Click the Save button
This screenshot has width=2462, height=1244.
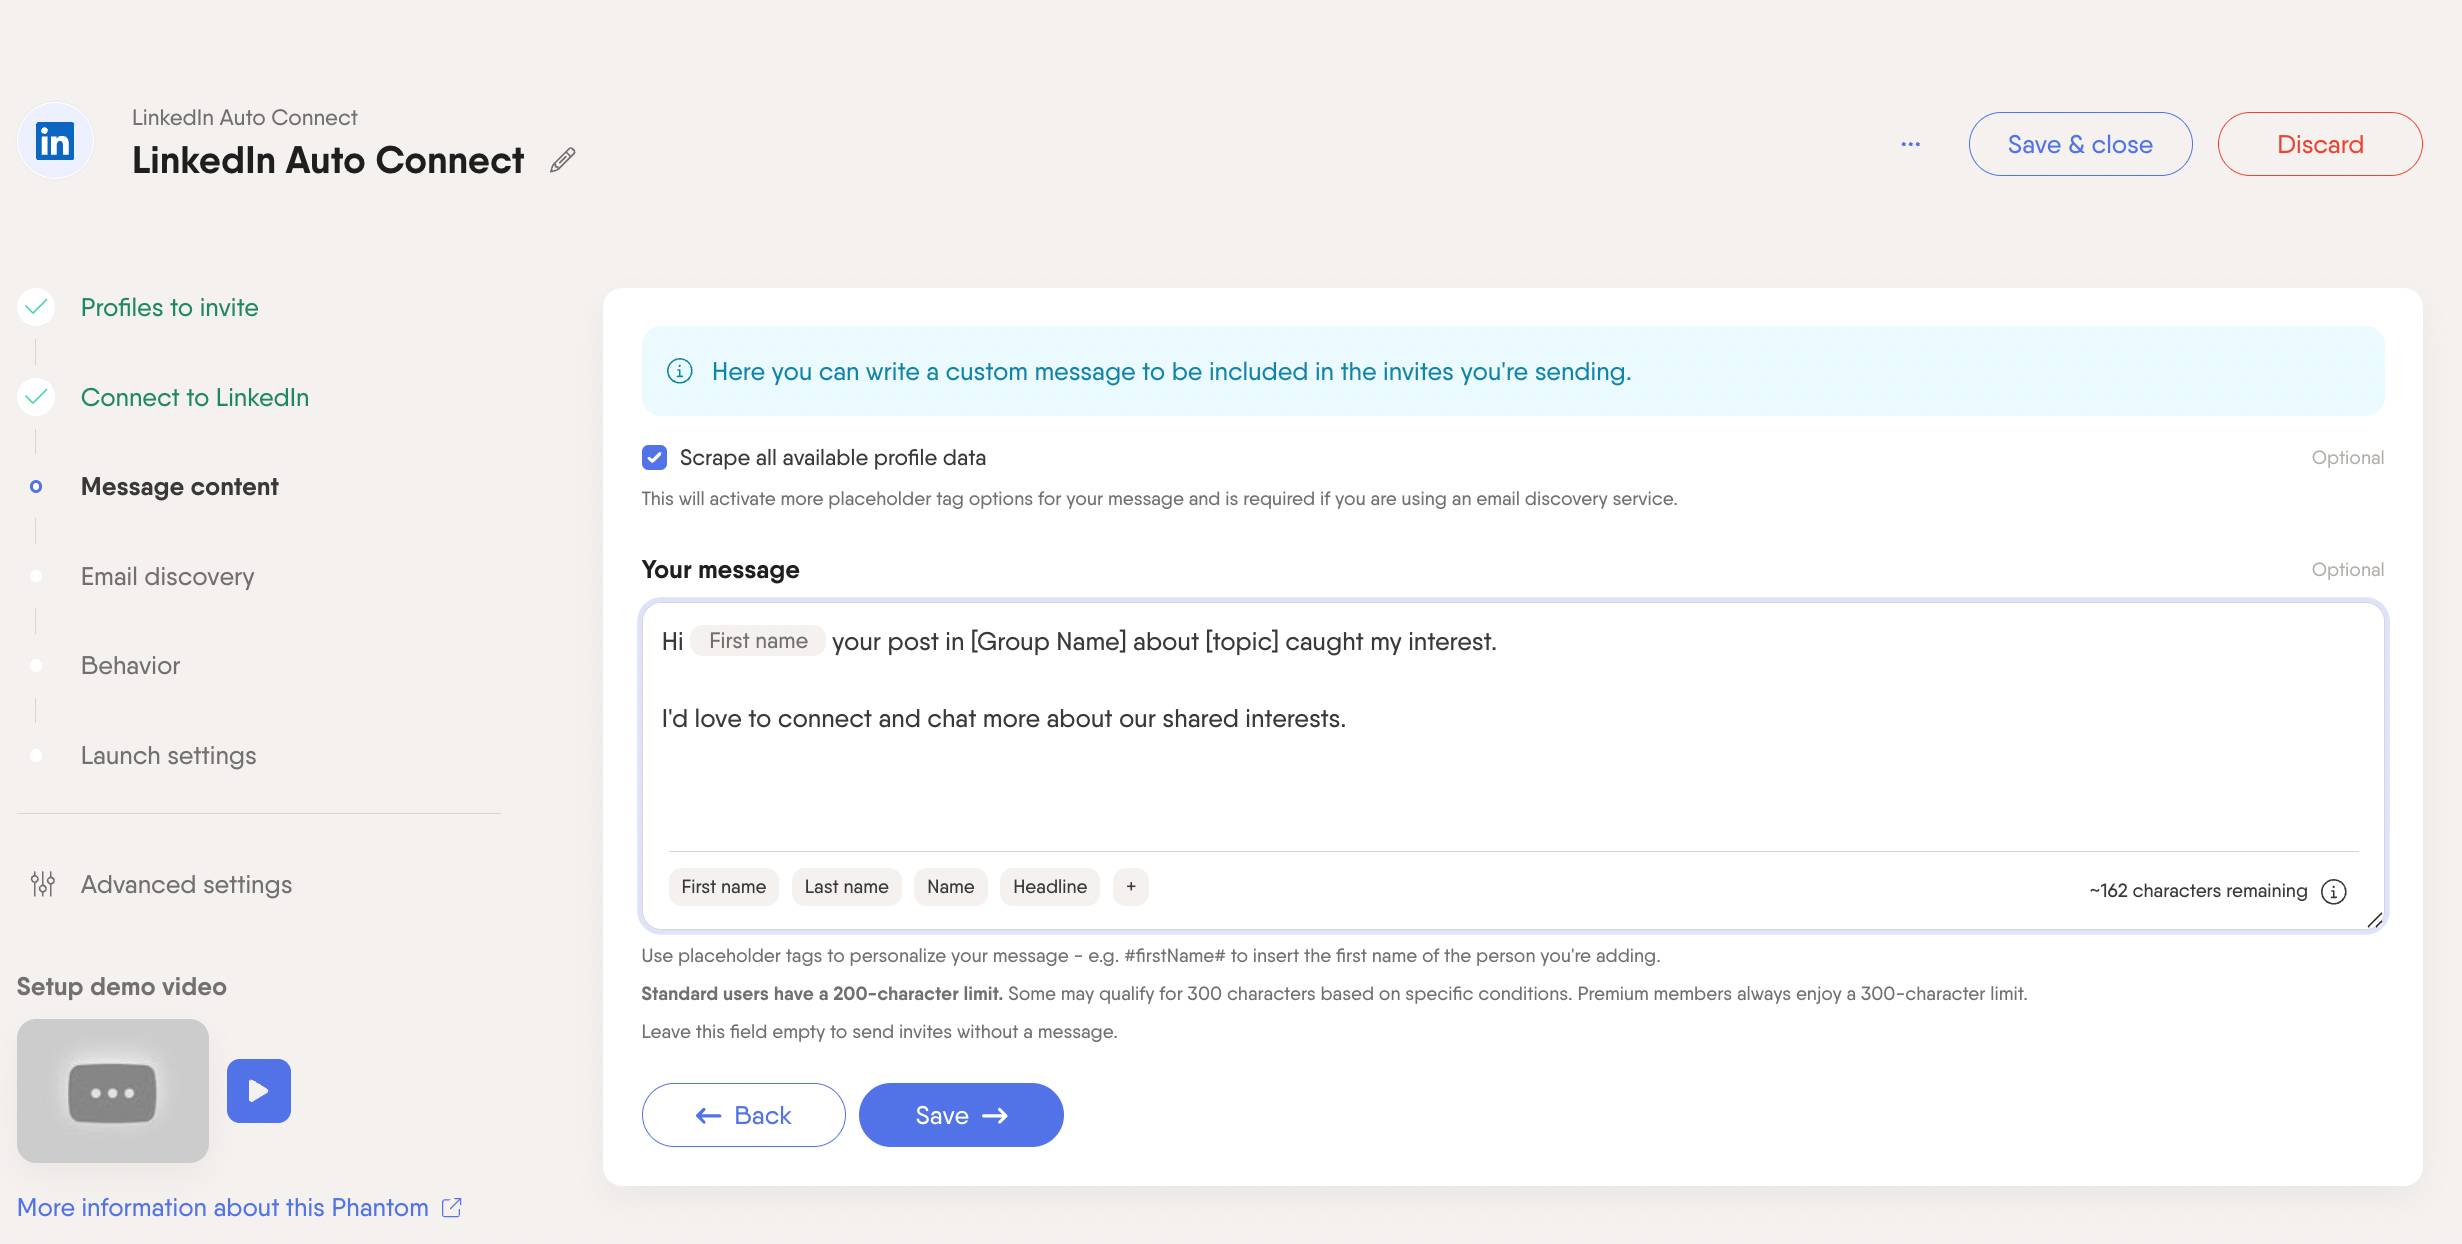tap(961, 1115)
